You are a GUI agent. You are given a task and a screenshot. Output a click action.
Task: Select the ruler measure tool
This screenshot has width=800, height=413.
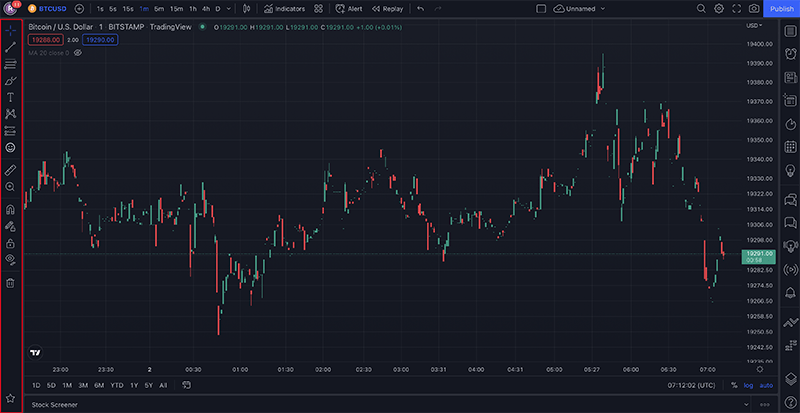[x=11, y=170]
